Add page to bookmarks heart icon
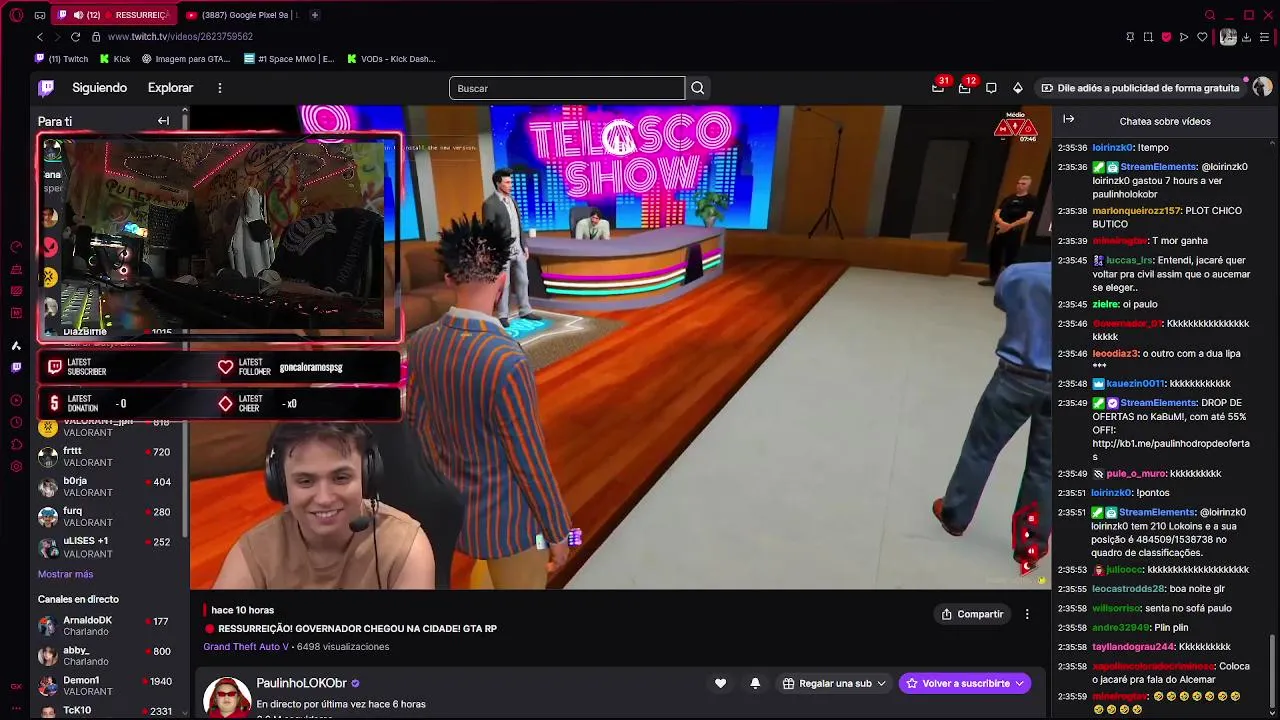This screenshot has width=1280, height=720. [1202, 37]
